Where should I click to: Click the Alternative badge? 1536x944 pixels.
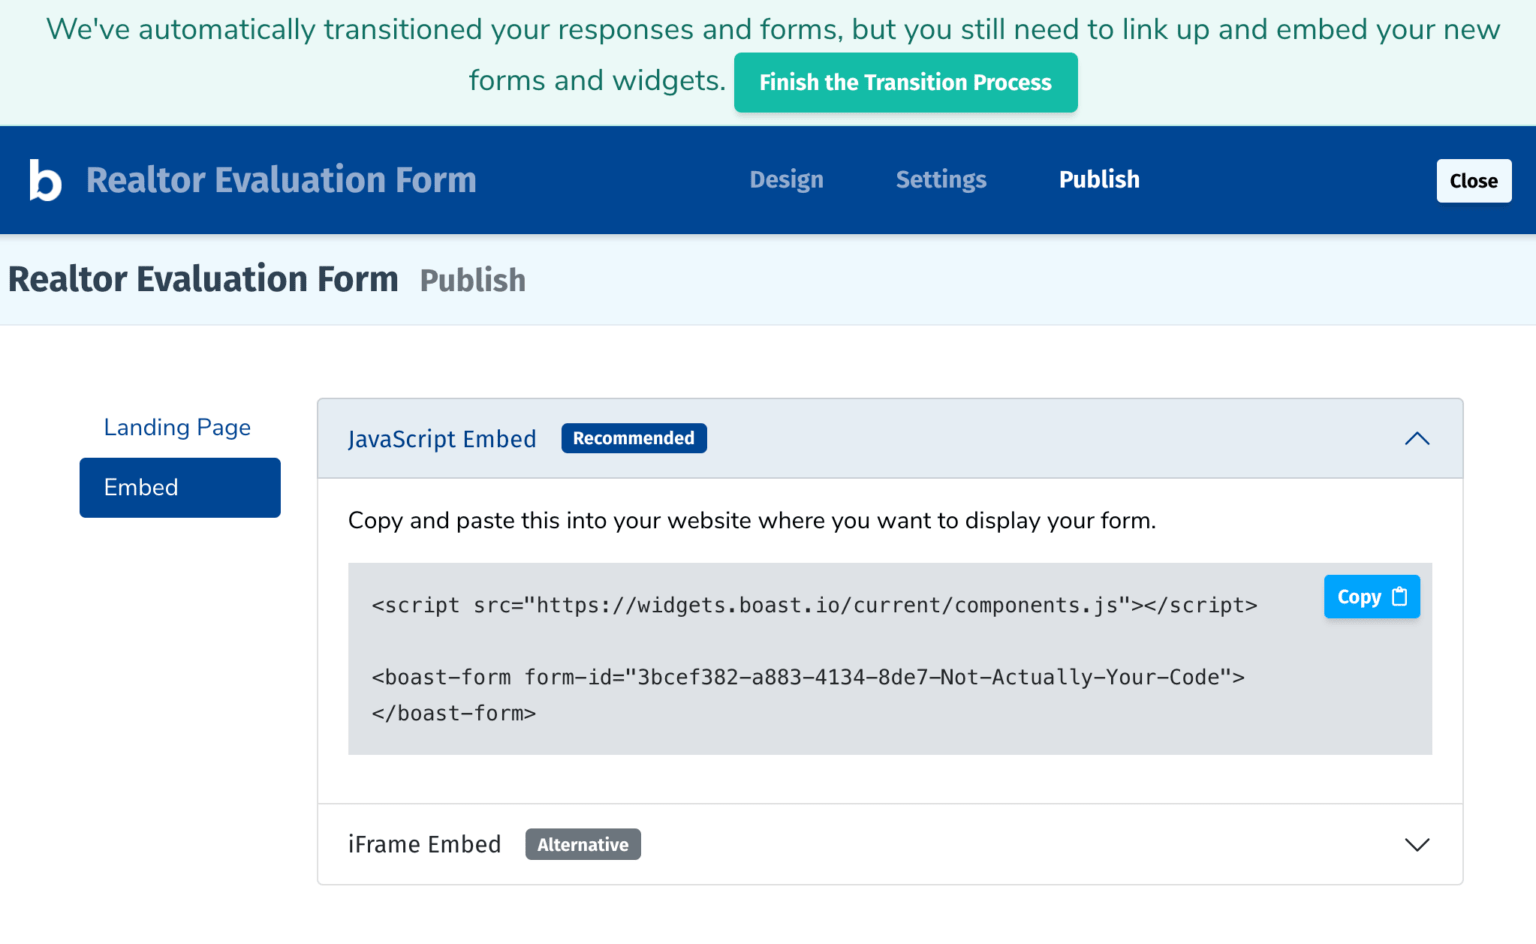583,845
